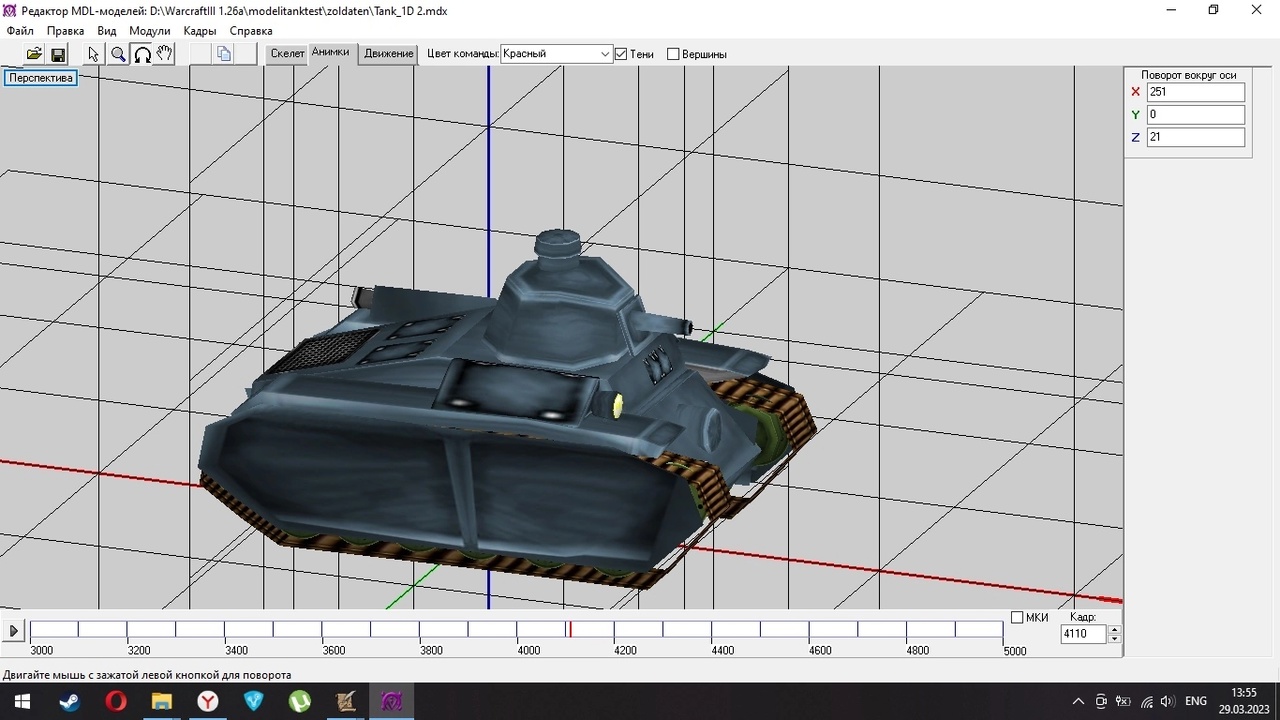Open the Warcraft editor taskbar icon
1280x720 pixels.
[346, 701]
